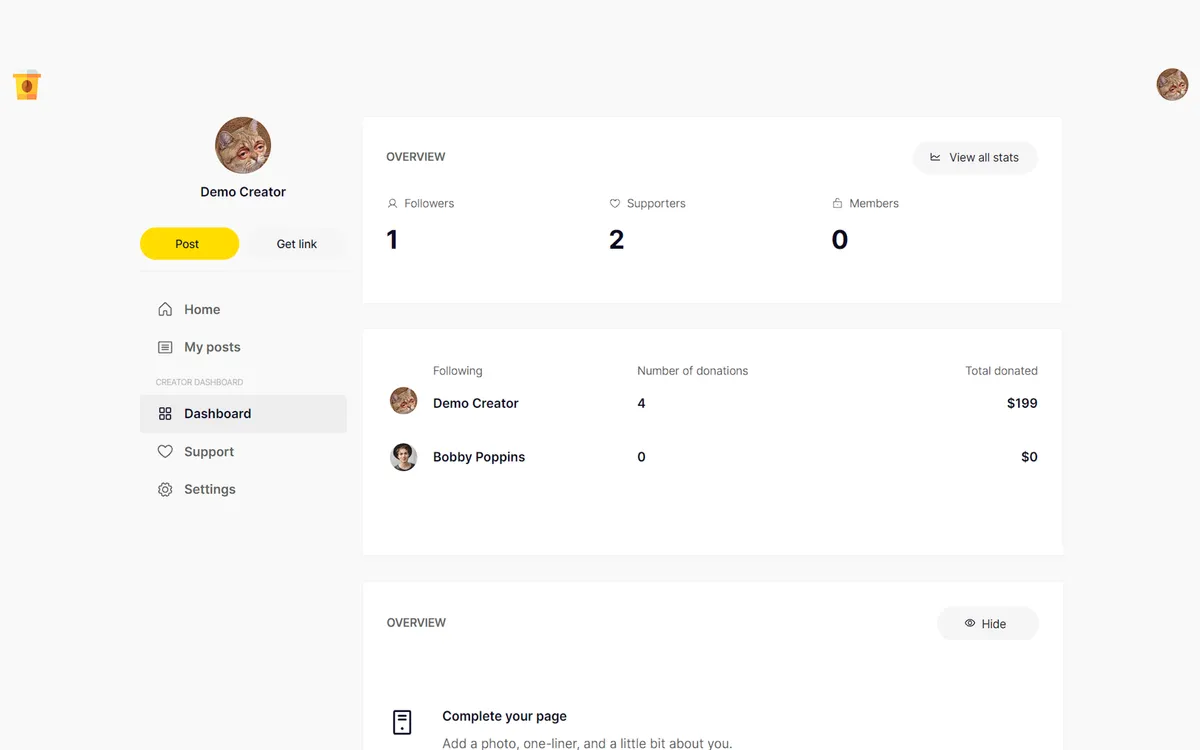Click the Complete your page document icon
Screen dimensions: 1200x750
pos(402,722)
